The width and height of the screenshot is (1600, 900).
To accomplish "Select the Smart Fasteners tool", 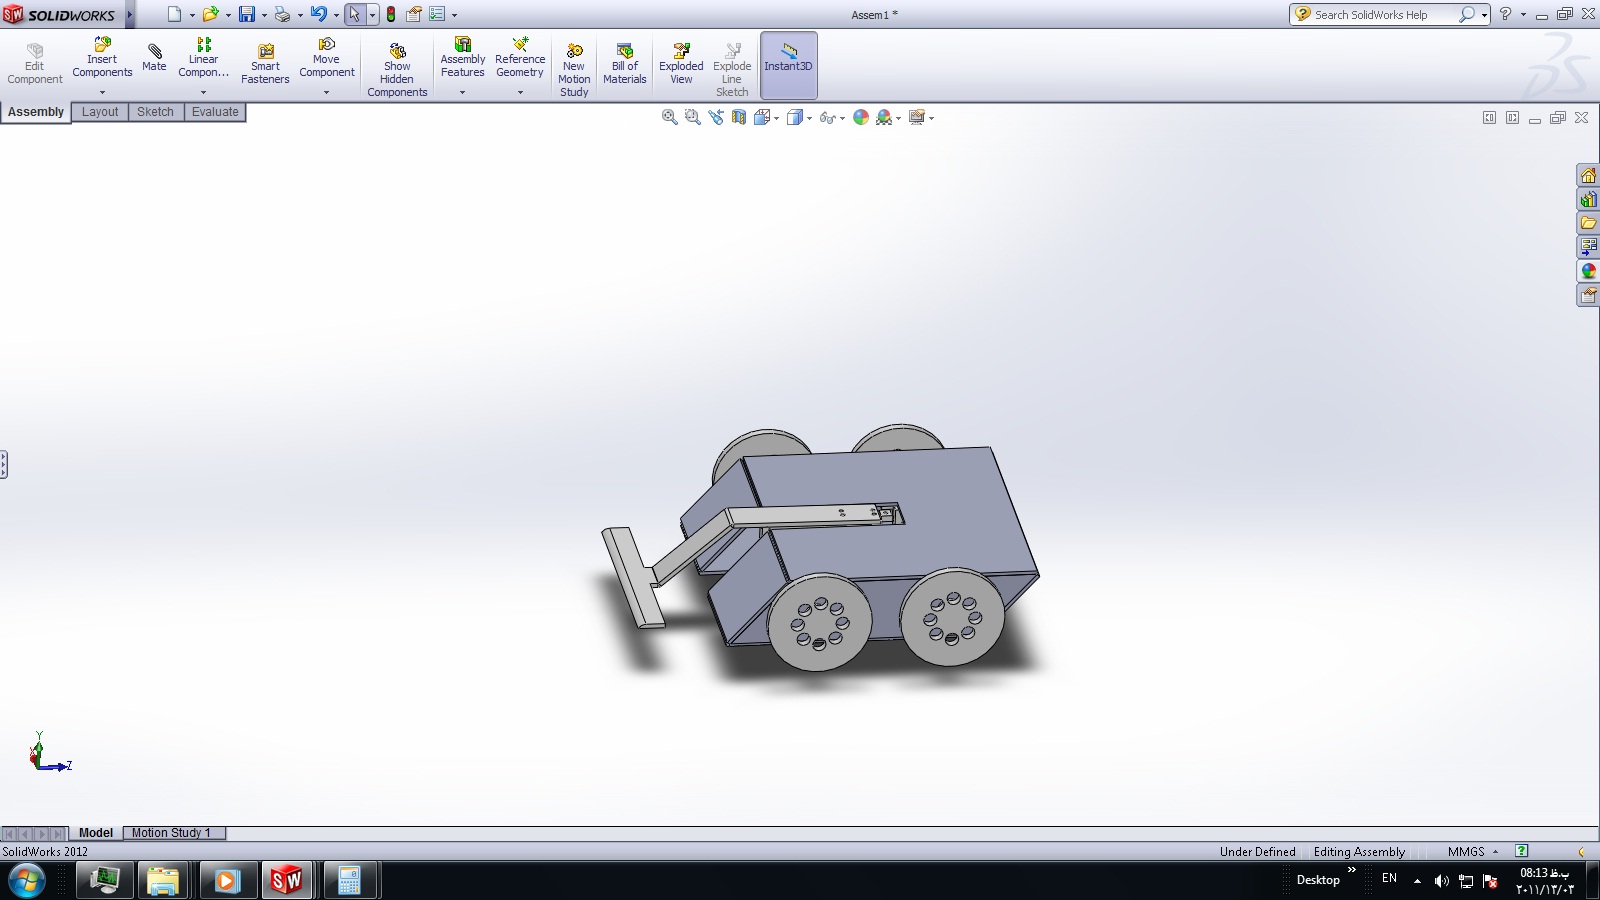I will tap(265, 64).
